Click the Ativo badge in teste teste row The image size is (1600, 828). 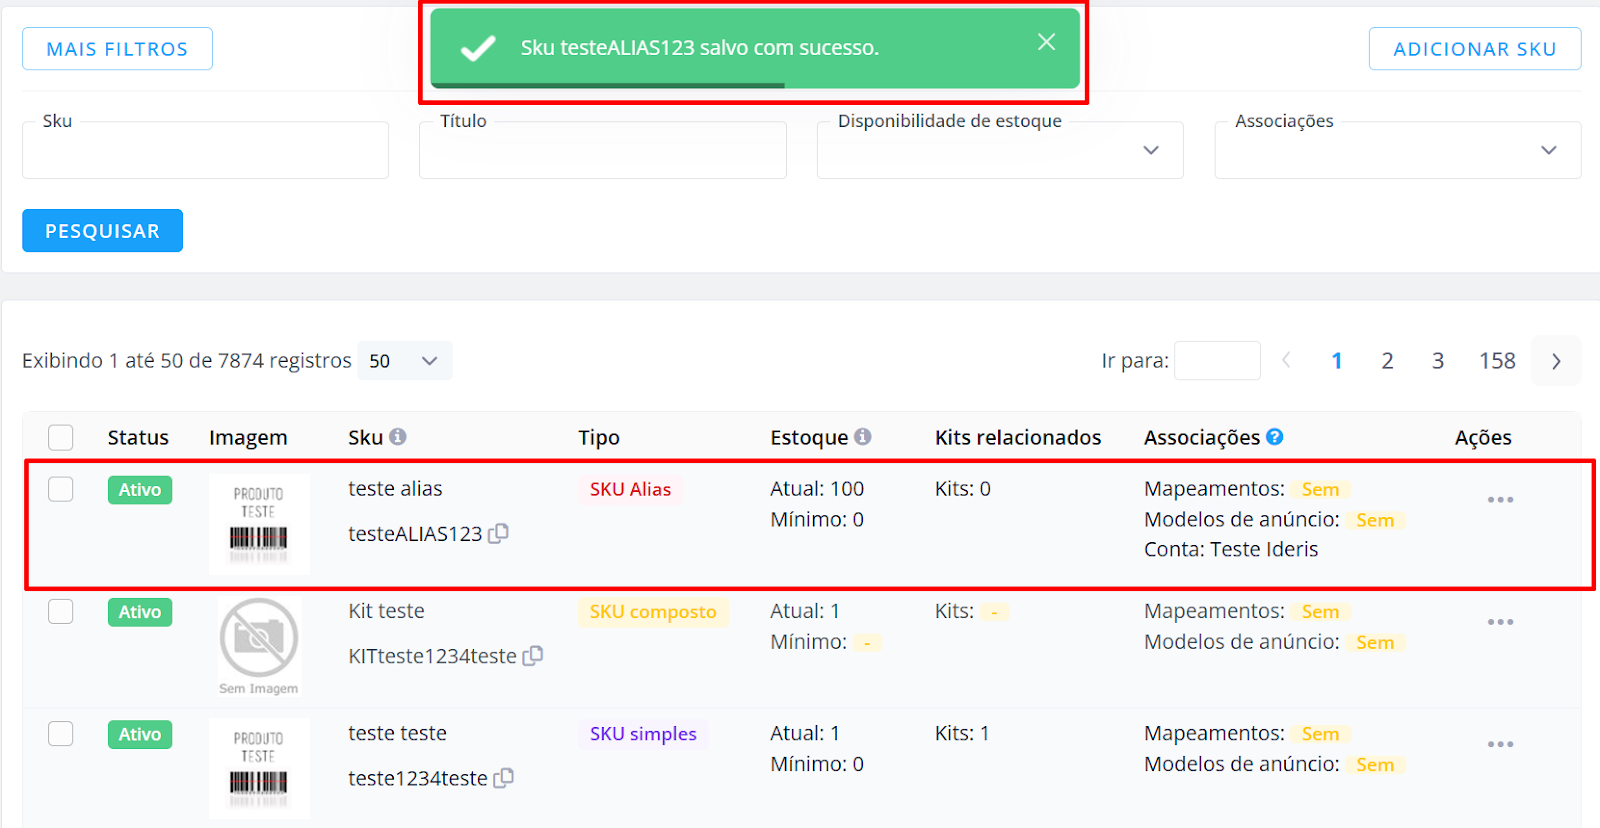click(140, 734)
